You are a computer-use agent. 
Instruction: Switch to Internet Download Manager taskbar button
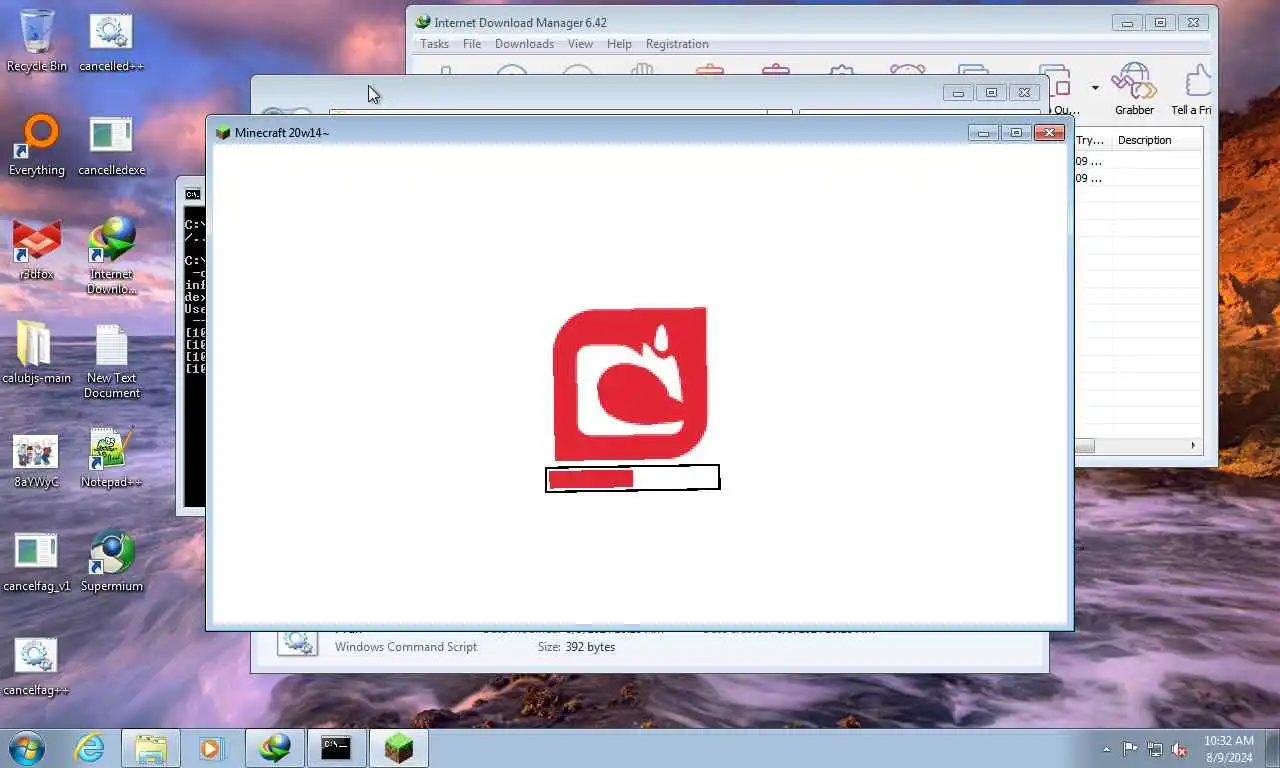coord(275,748)
